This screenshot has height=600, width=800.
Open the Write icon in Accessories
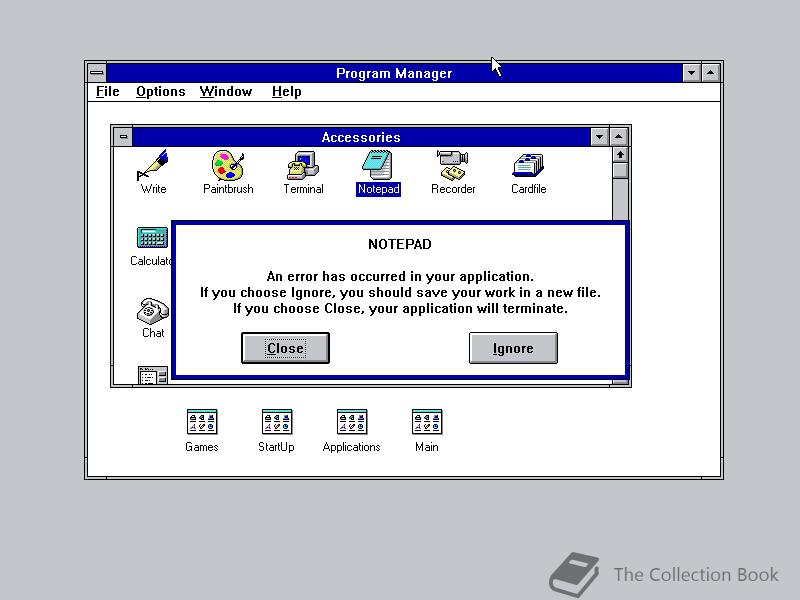pos(153,165)
